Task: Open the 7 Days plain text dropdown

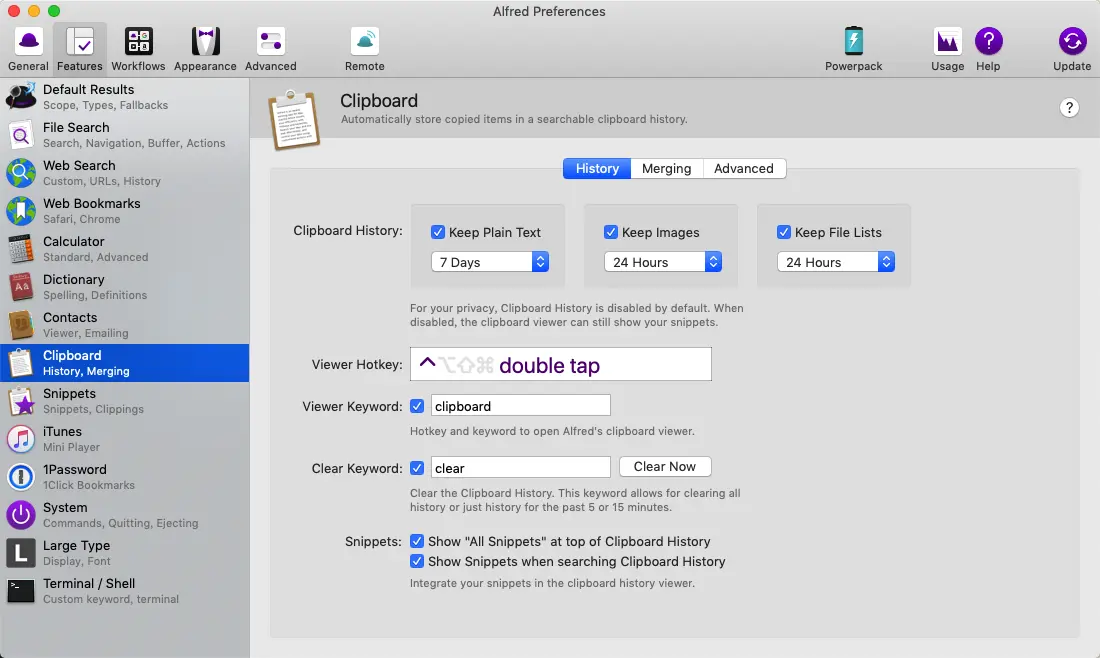Action: click(490, 262)
